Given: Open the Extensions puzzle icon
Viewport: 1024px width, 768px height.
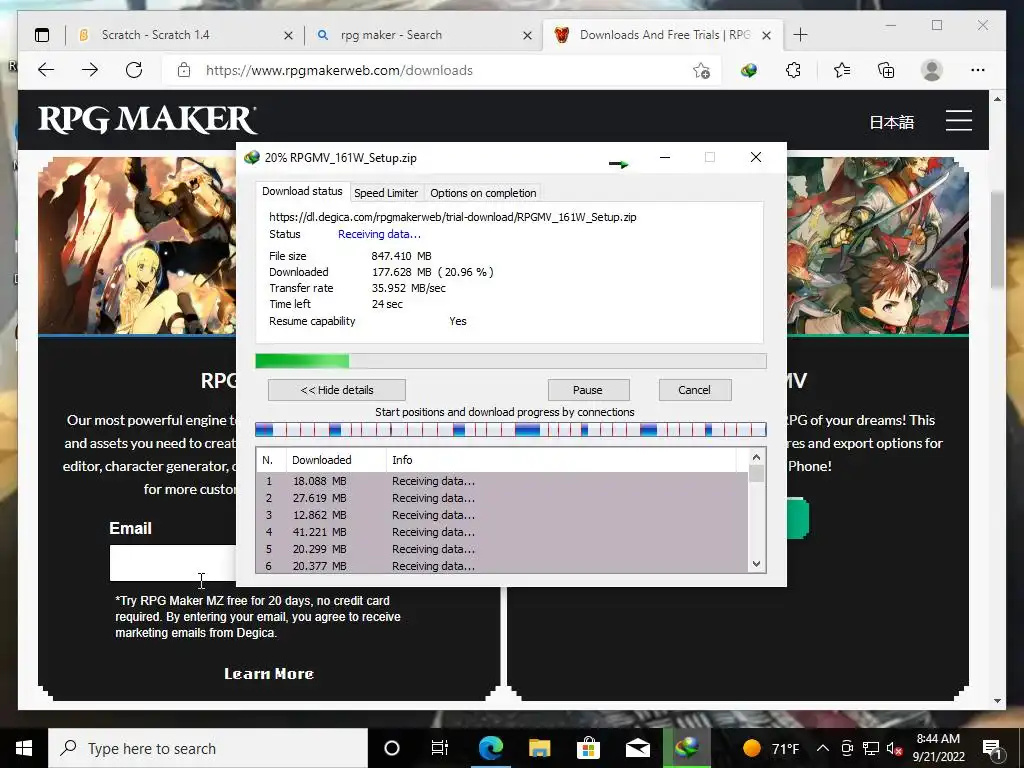Looking at the screenshot, I should point(793,70).
